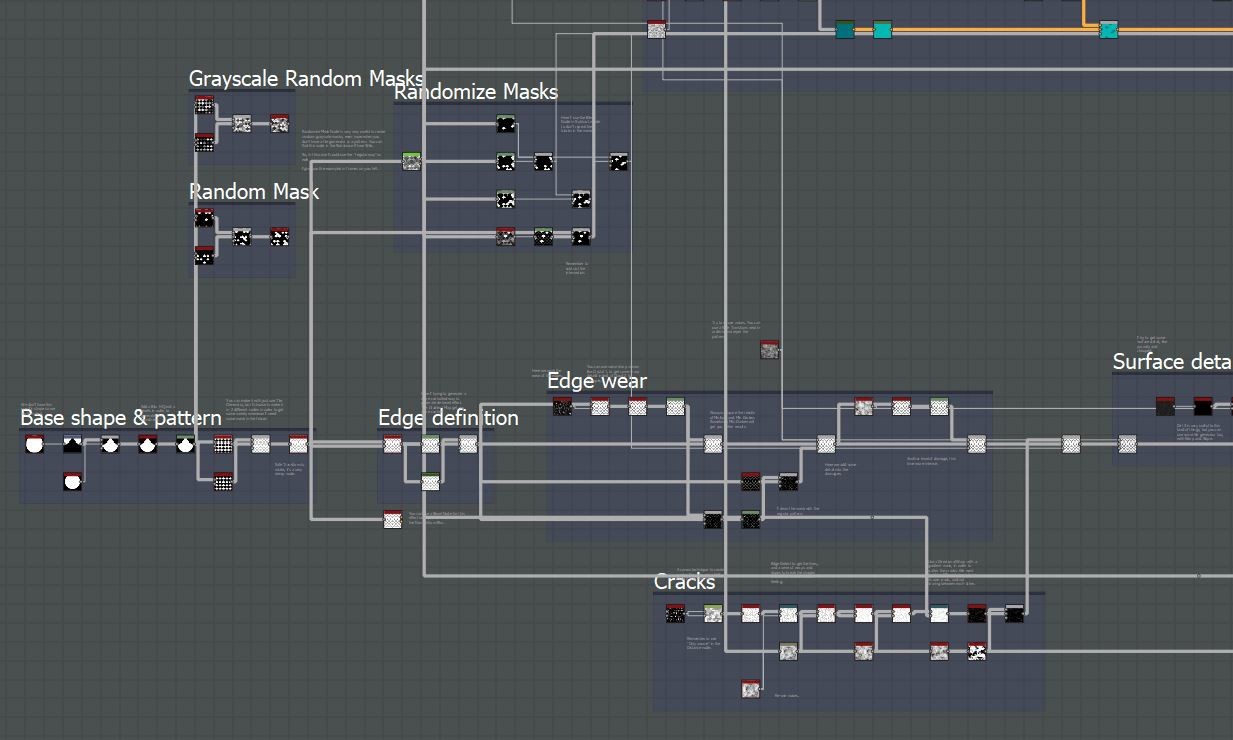This screenshot has width=1233, height=740.
Task: Click first dark node in Cracks frame
Action: coord(675,613)
